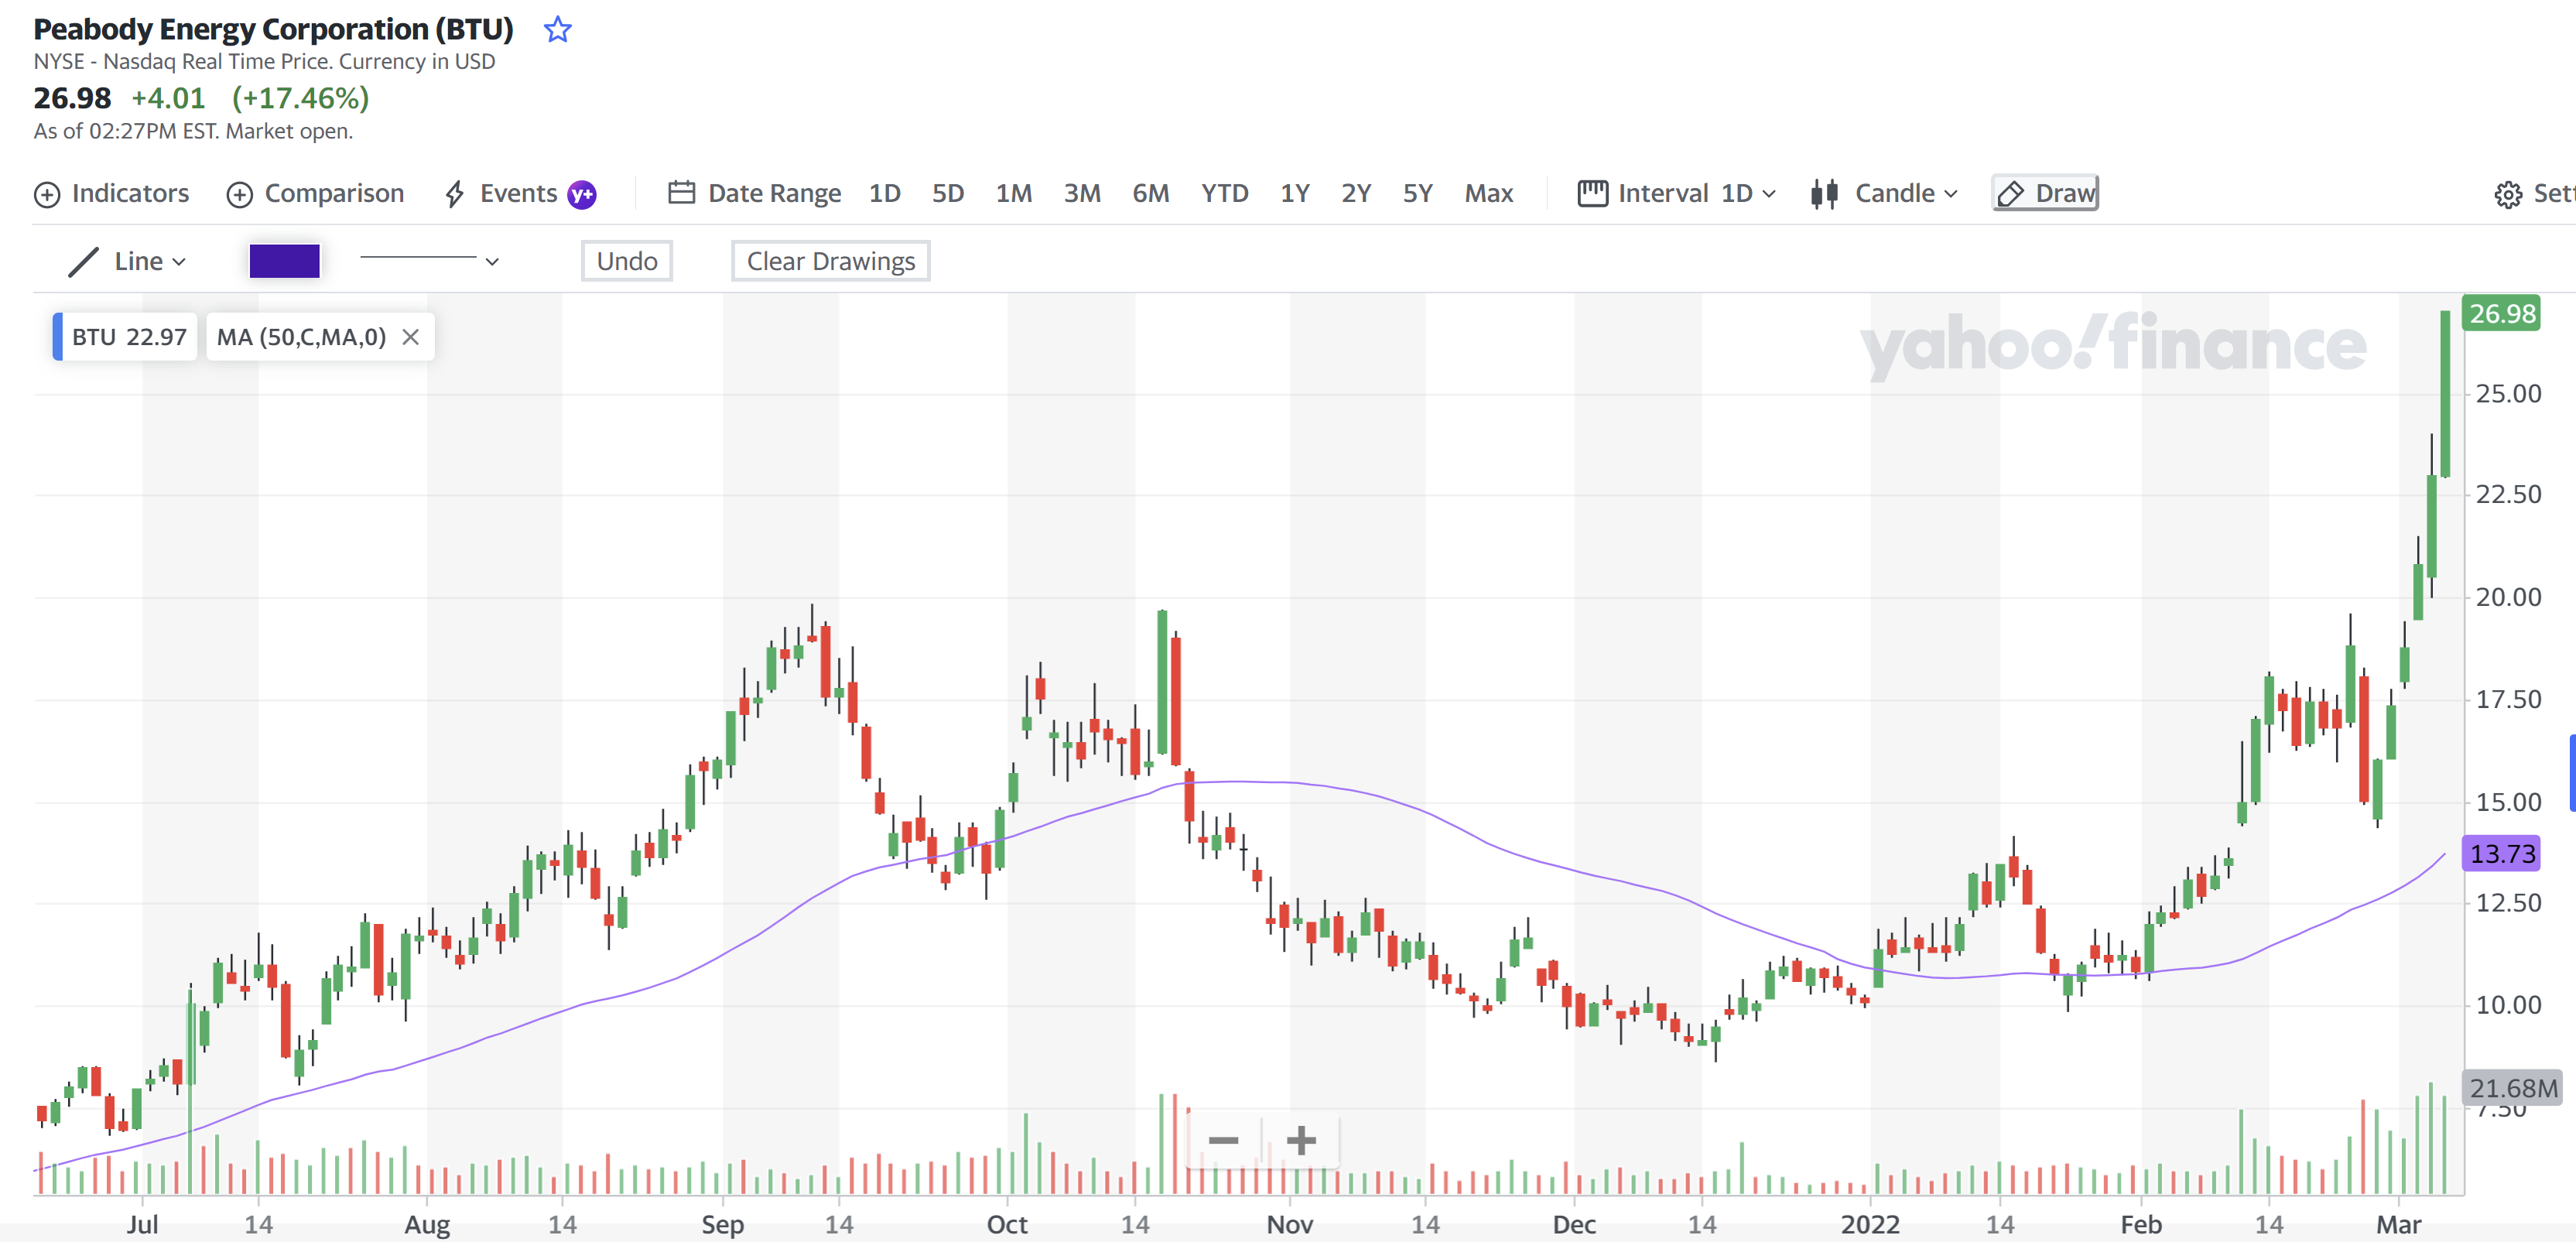Click the Events lightning bolt icon
2576x1242 pixels.
[x=455, y=194]
